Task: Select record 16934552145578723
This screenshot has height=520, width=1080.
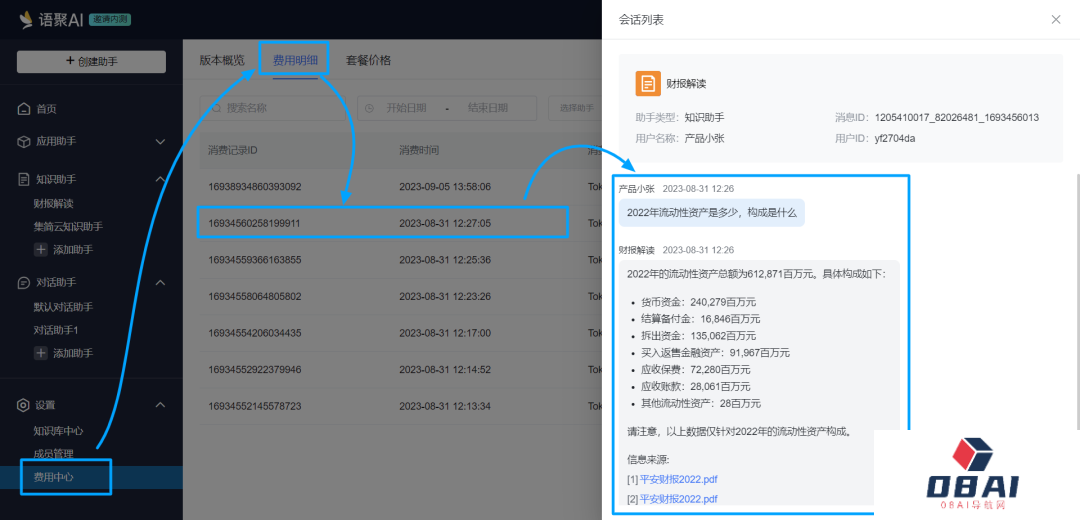Action: click(255, 406)
